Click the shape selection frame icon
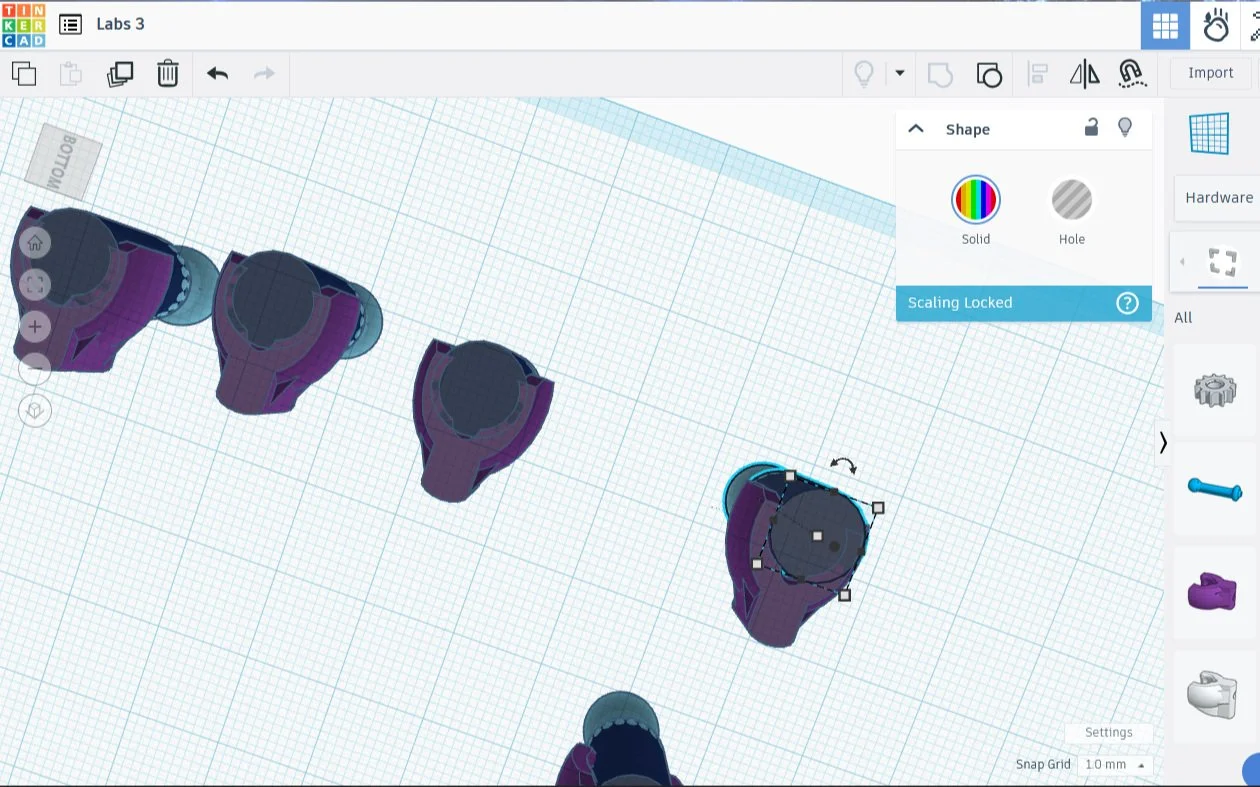 tap(1222, 262)
